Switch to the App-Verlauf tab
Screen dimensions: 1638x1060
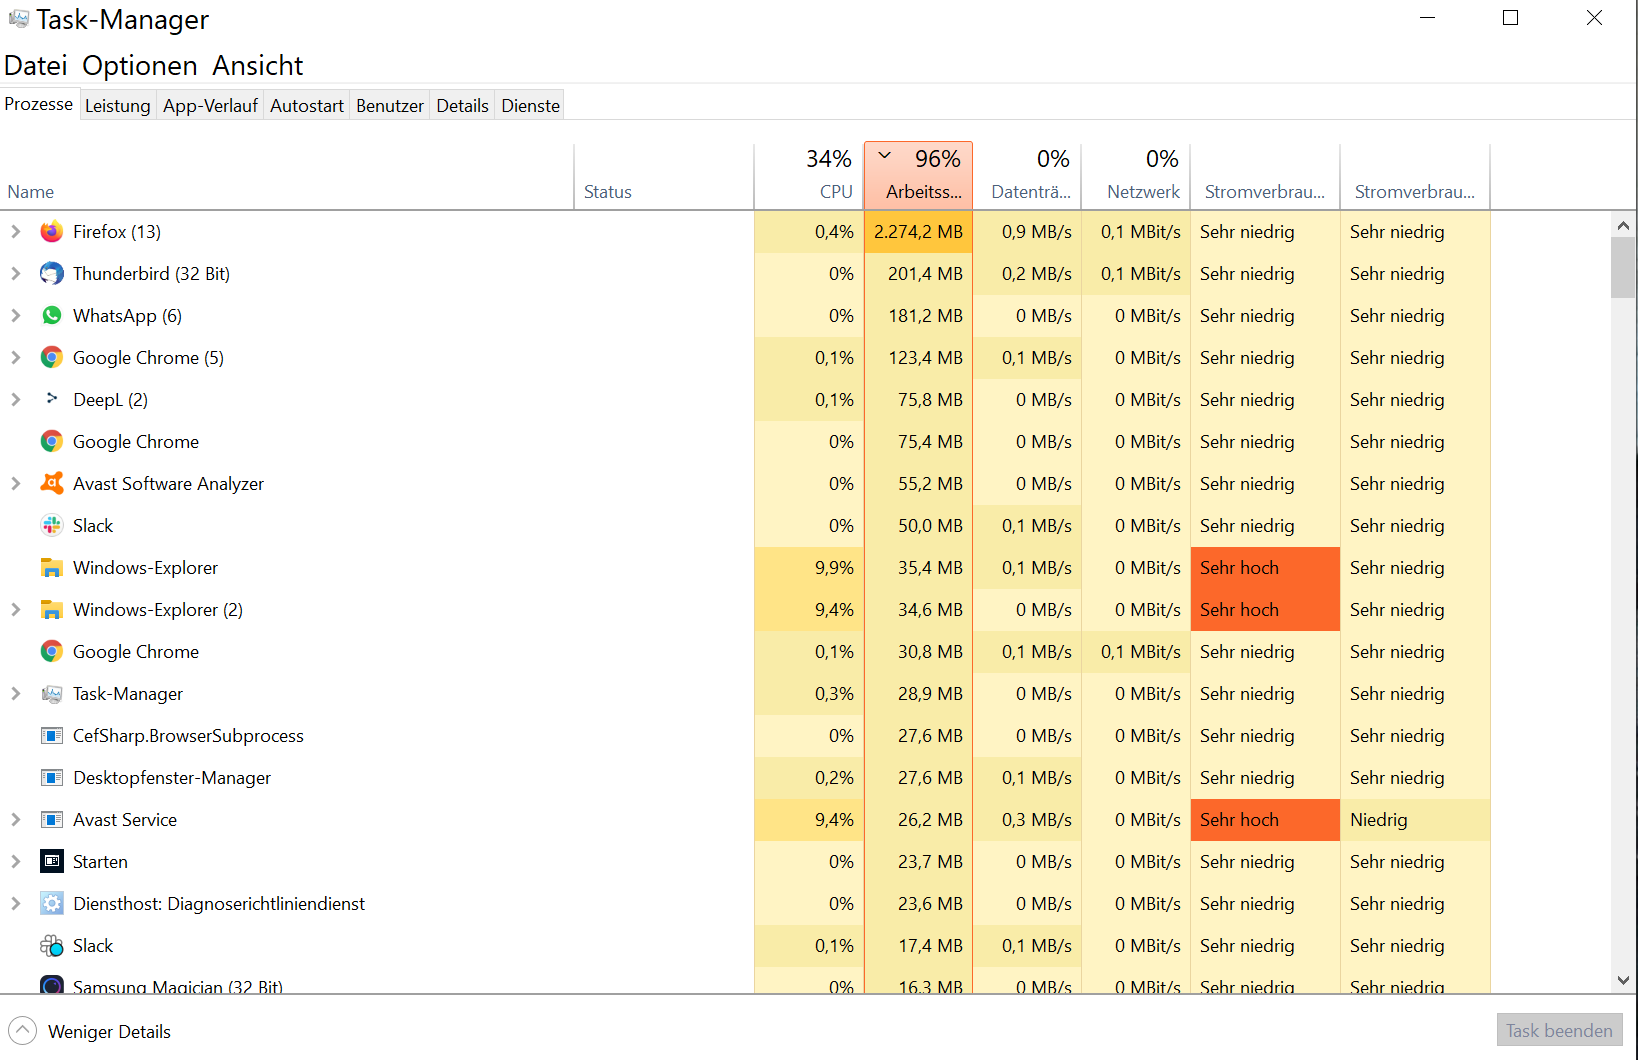tap(210, 106)
